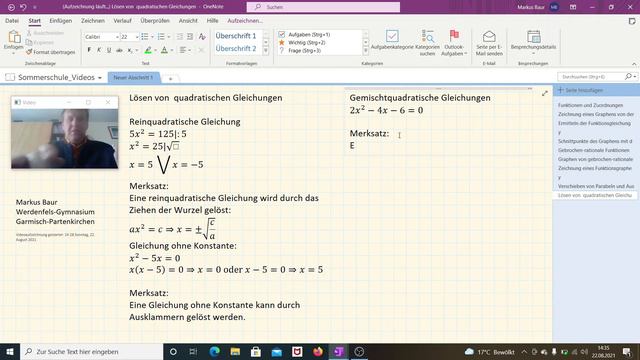
Task: Toggle bold formatting F button
Action: [89, 50]
